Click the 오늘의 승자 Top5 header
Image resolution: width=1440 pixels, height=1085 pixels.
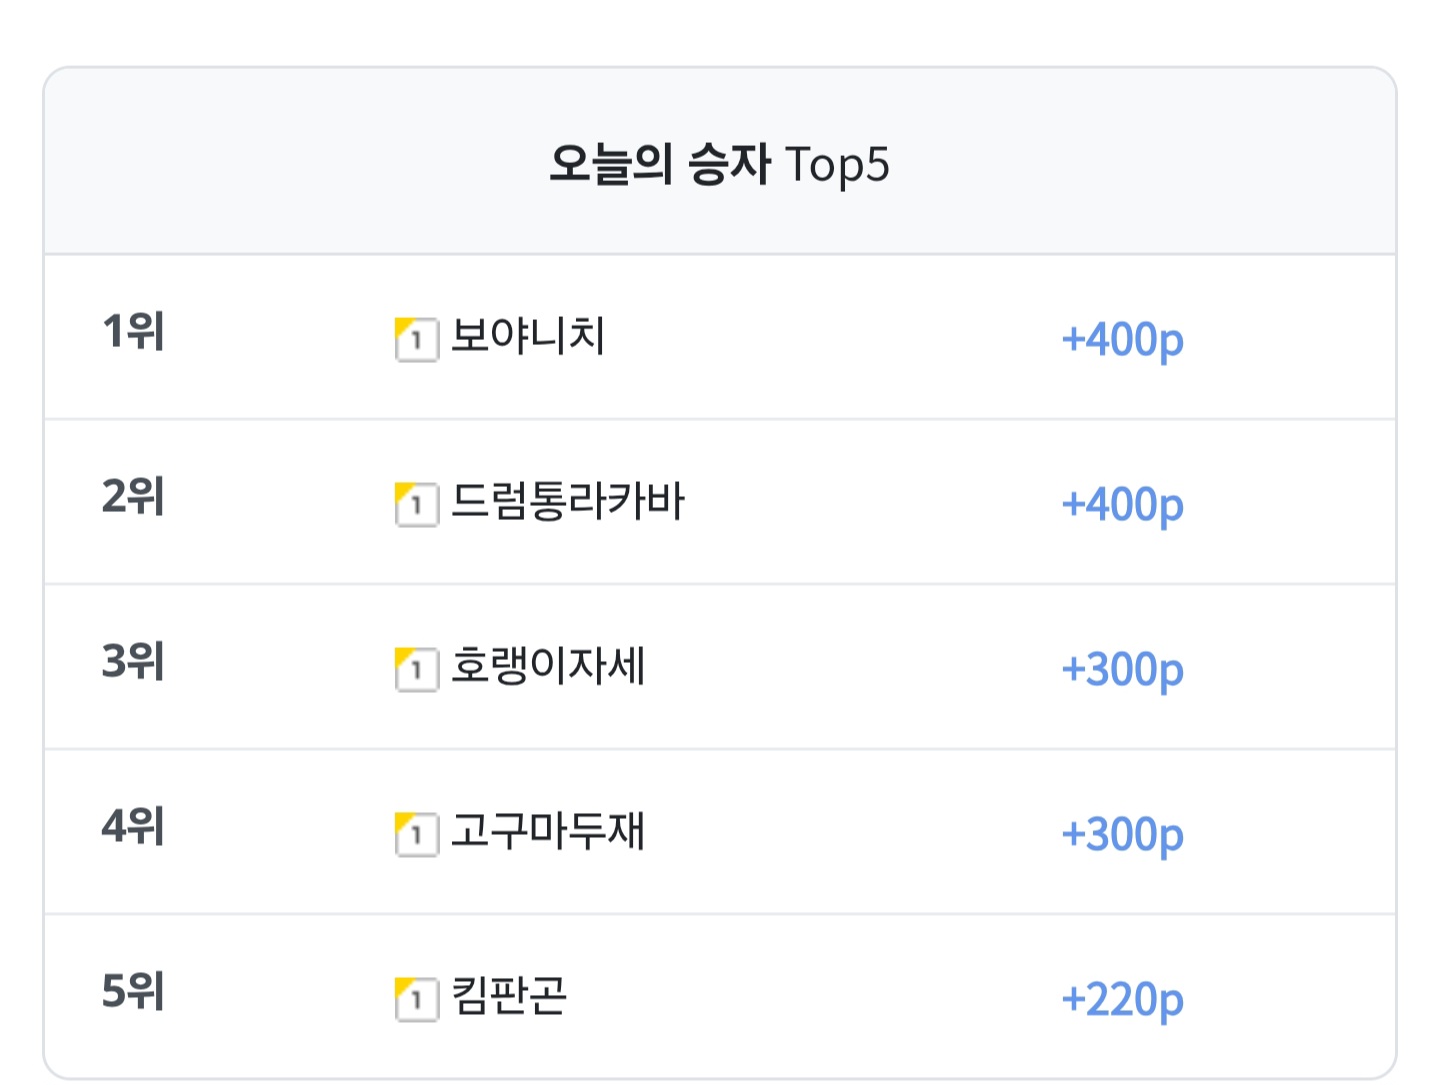pos(719,164)
